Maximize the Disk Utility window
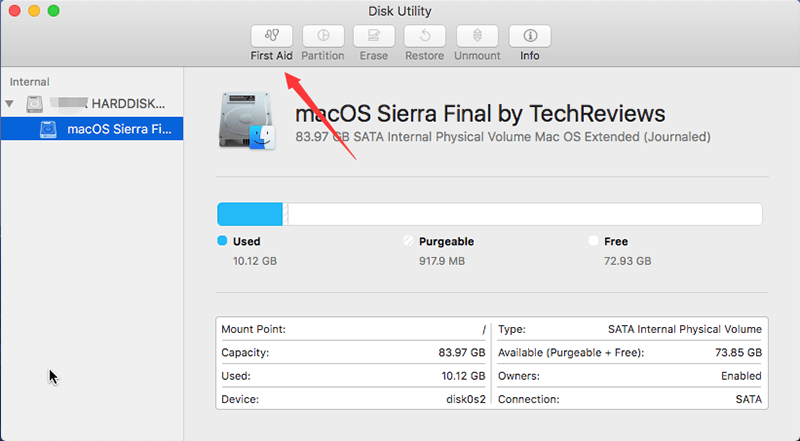 click(54, 11)
